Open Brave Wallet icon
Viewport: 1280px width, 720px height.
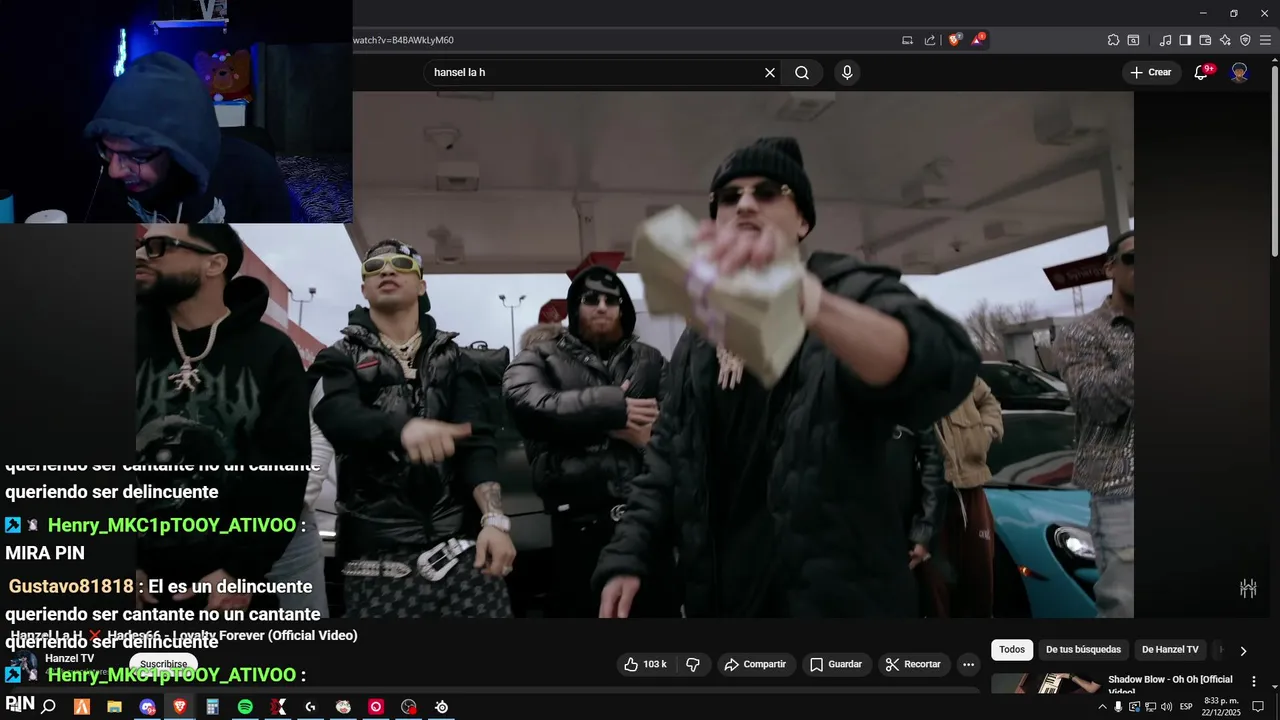1205,40
